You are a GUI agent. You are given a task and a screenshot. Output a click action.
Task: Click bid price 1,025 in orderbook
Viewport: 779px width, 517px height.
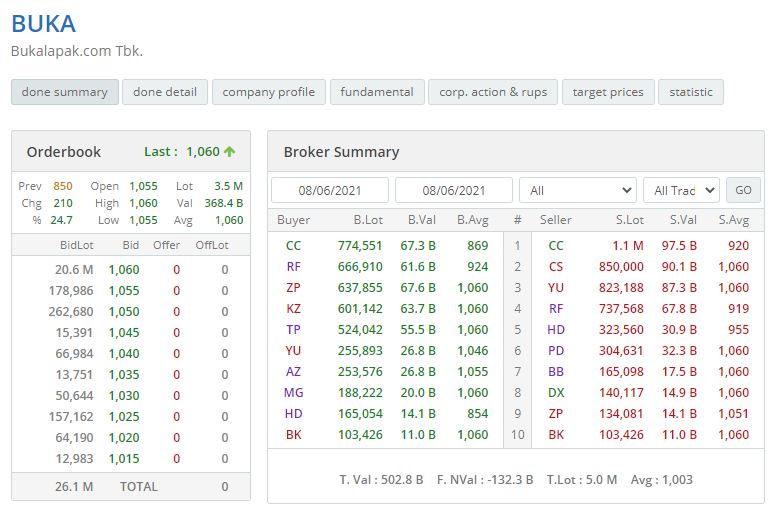click(124, 417)
